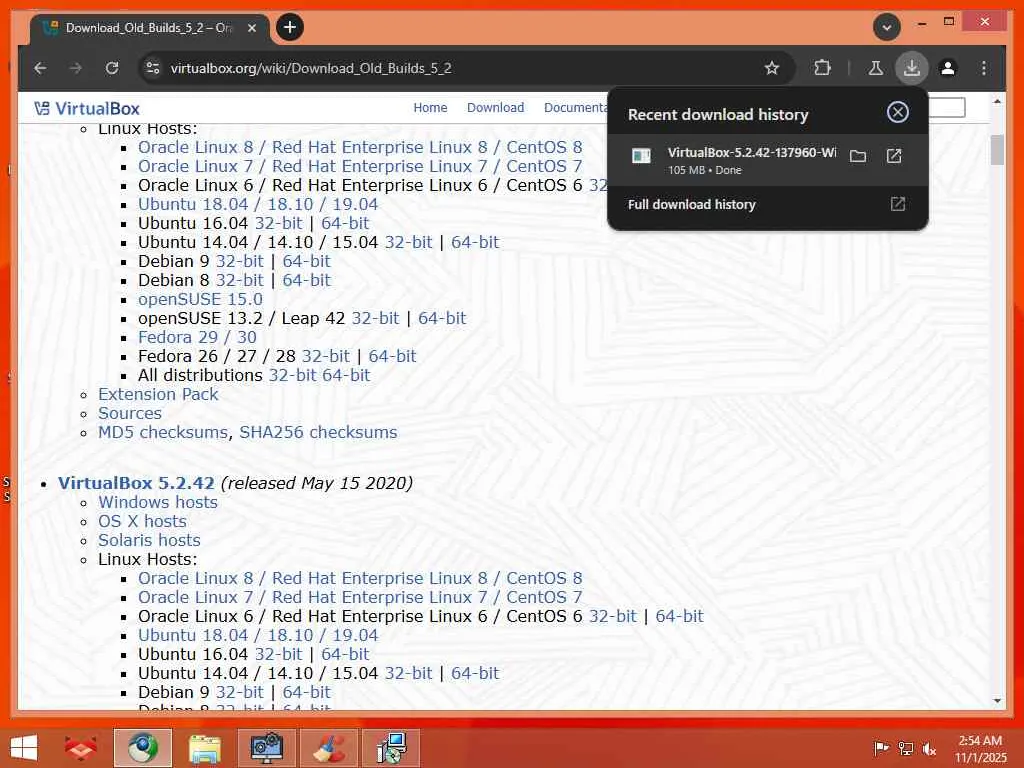Open the installer setup taskbar icon
This screenshot has width=1024, height=768.
(391, 748)
